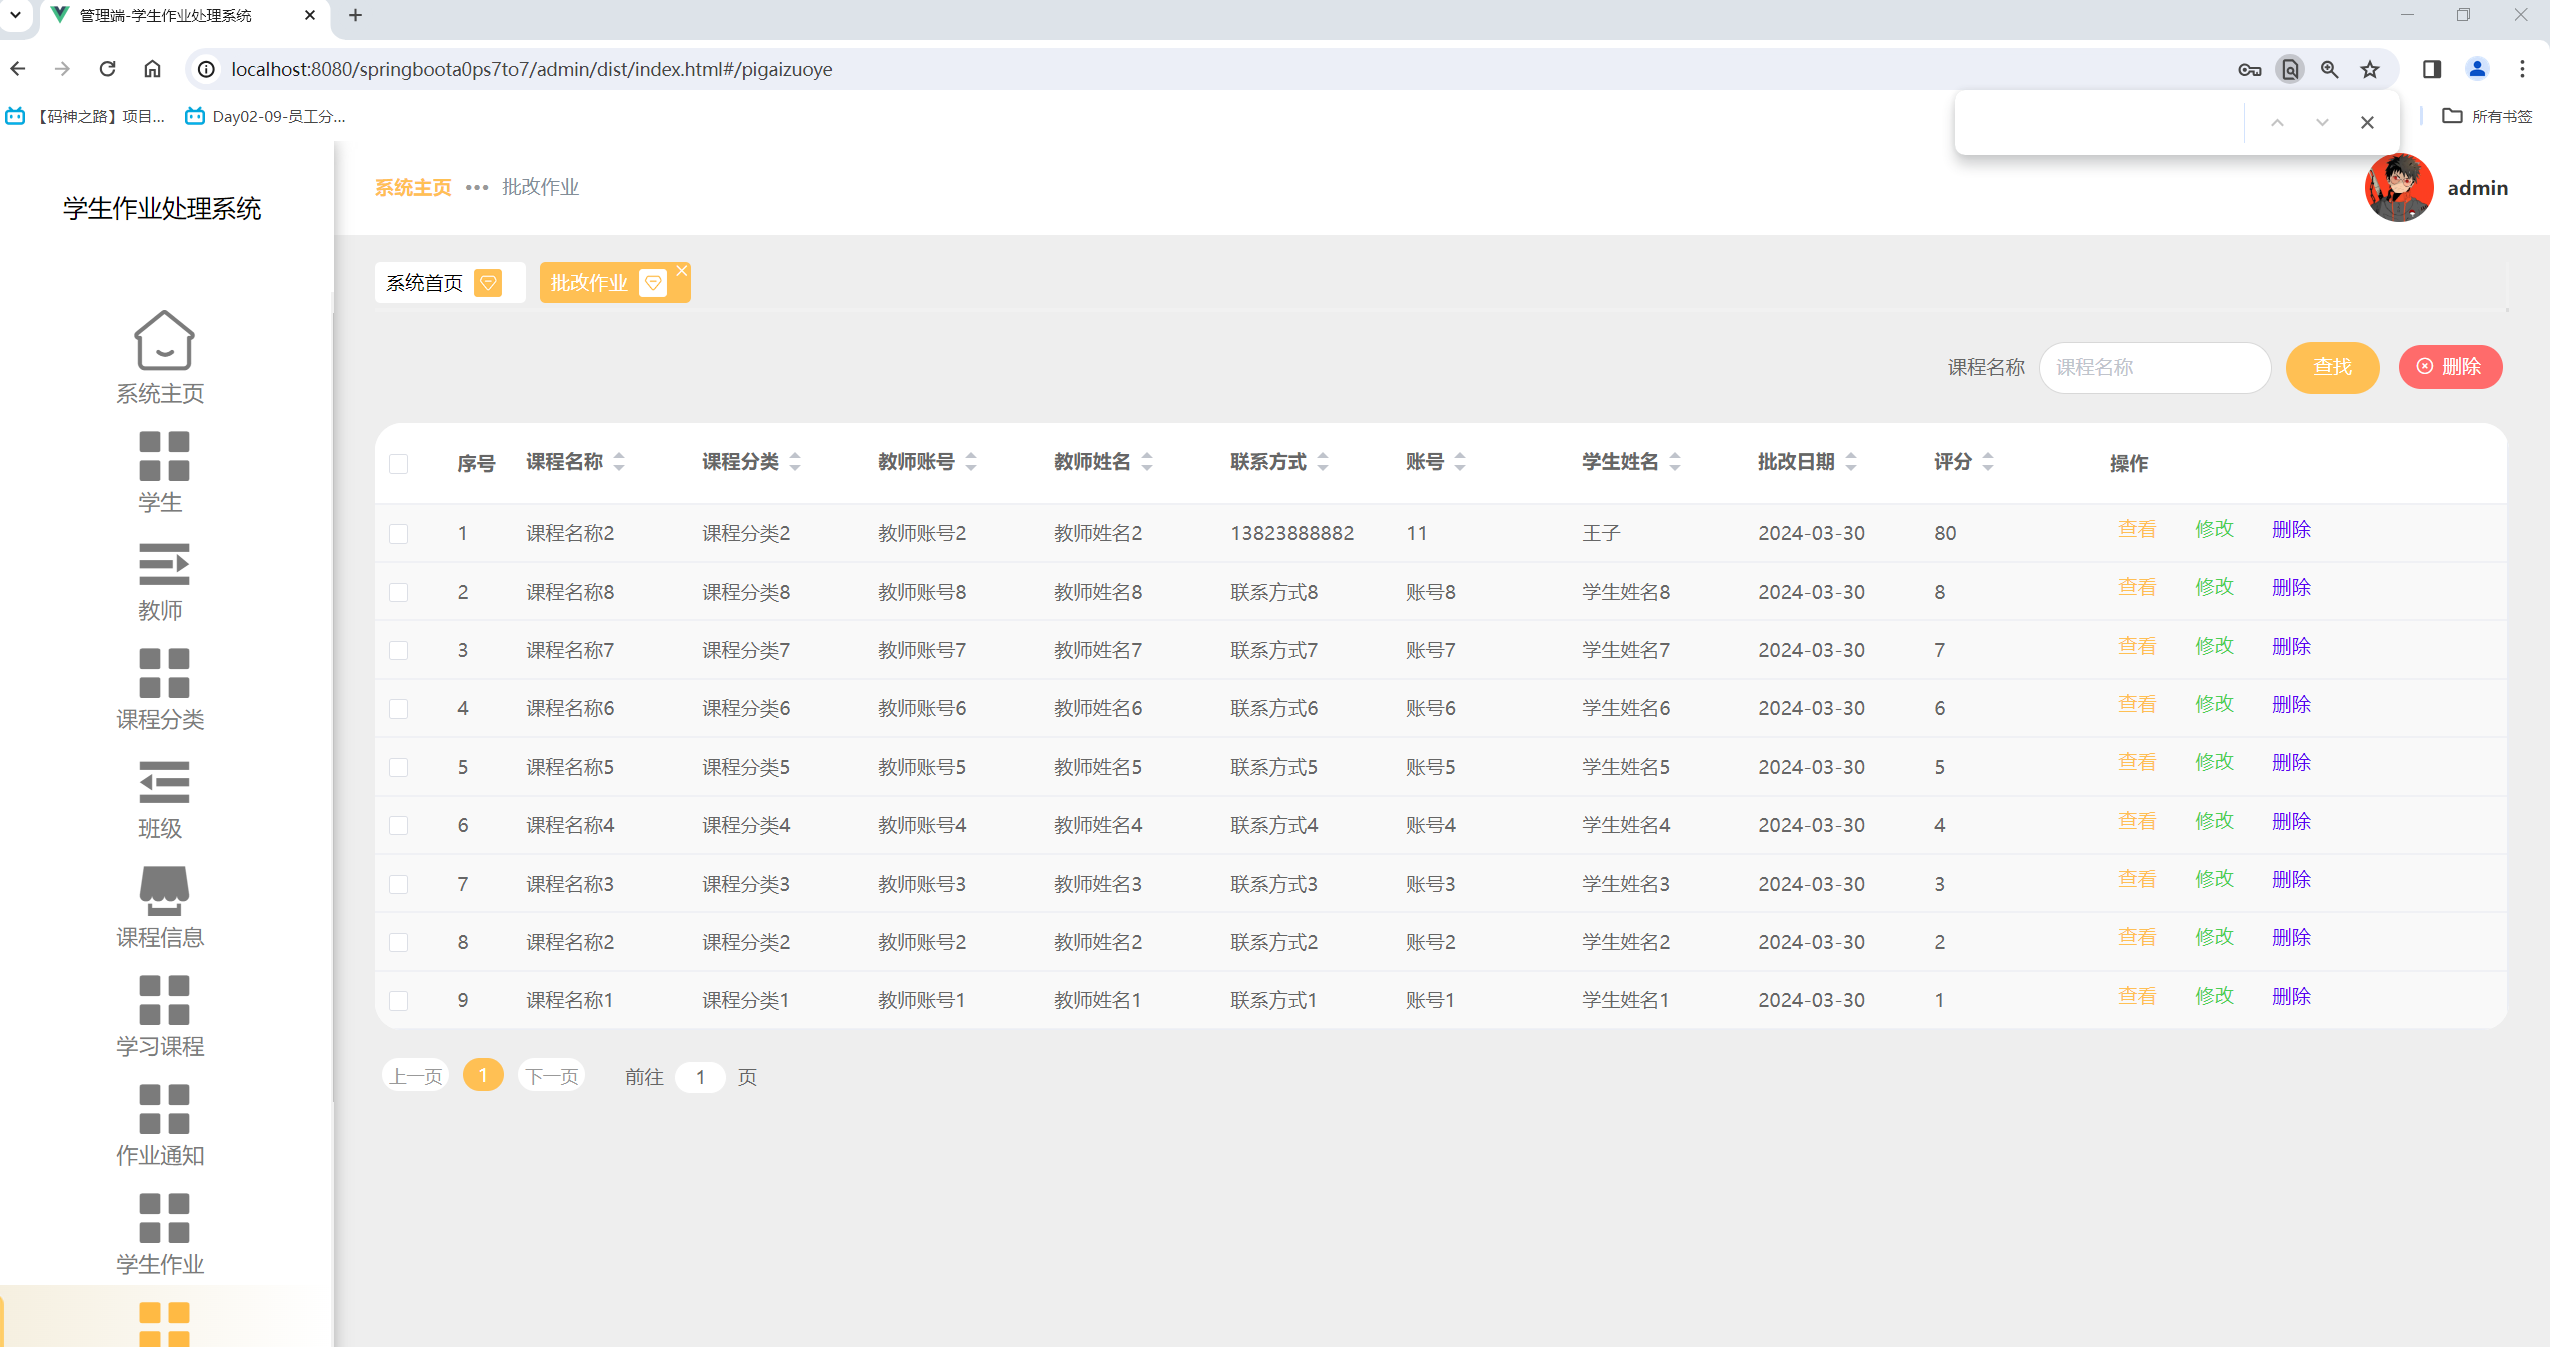Check the row with 课程名称7
2550x1347 pixels.
click(399, 651)
